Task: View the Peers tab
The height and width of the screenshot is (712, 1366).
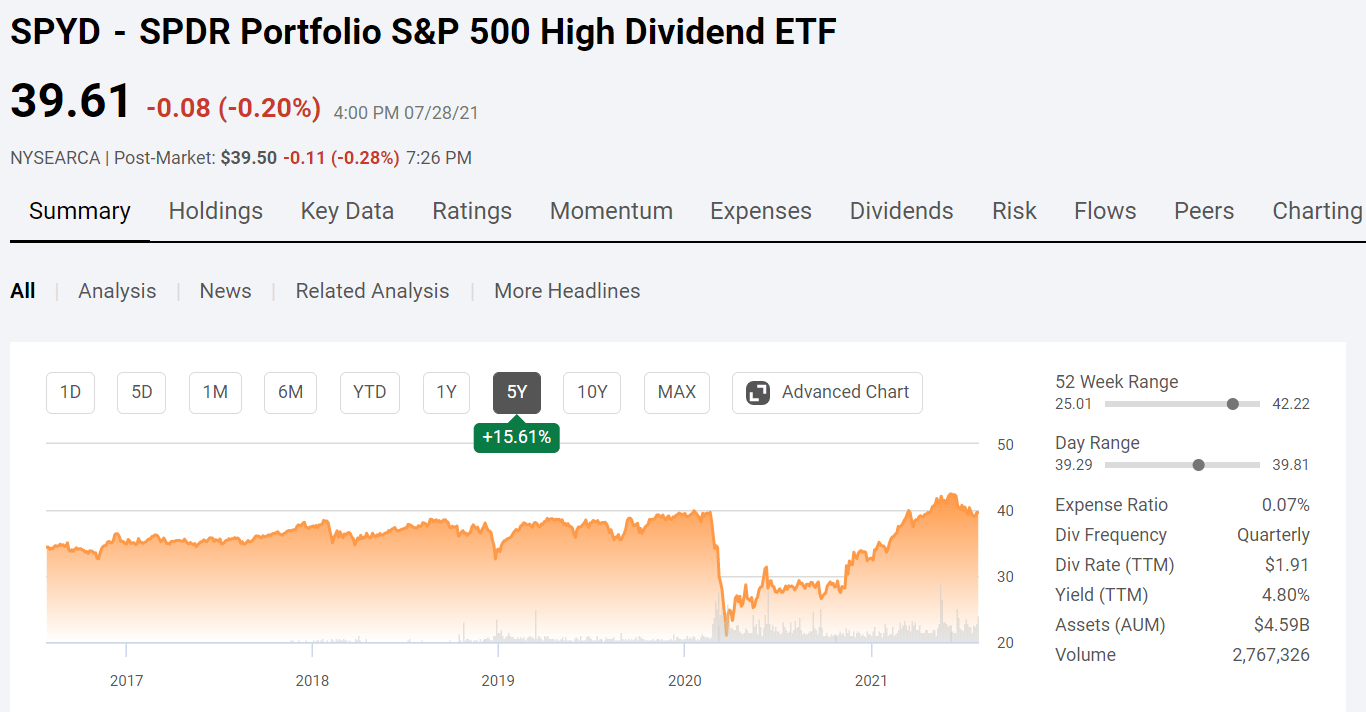Action: pyautogui.click(x=1204, y=211)
